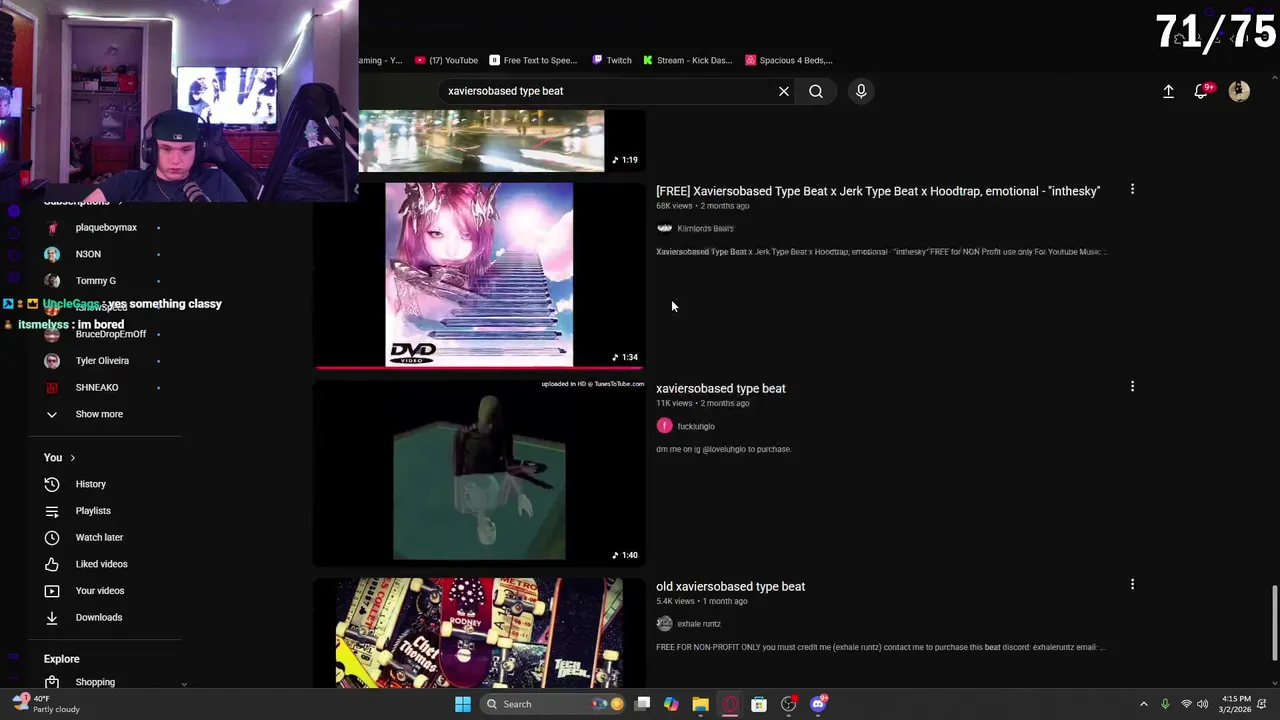Image resolution: width=1280 pixels, height=720 pixels.
Task: Click the Downloads arrow icon
Action: [52, 617]
